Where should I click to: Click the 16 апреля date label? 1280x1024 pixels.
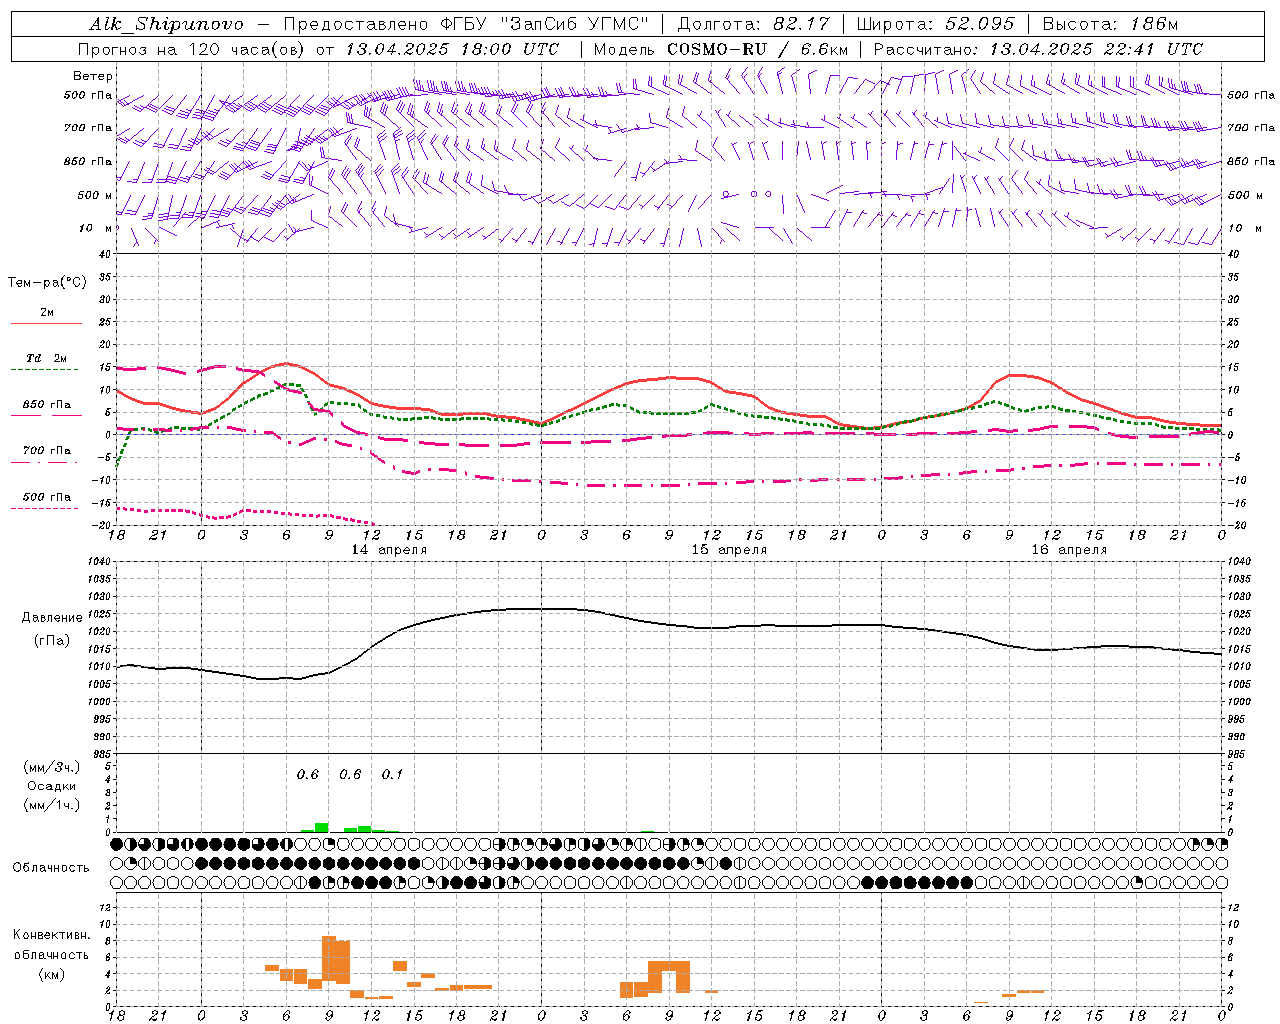pos(1070,550)
